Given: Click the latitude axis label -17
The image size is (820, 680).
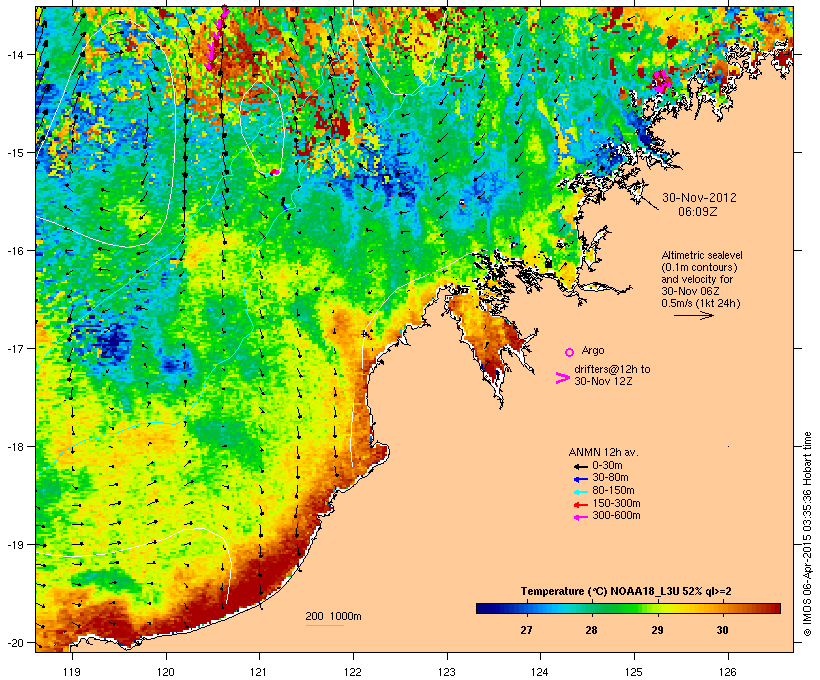Looking at the screenshot, I should tap(14, 348).
